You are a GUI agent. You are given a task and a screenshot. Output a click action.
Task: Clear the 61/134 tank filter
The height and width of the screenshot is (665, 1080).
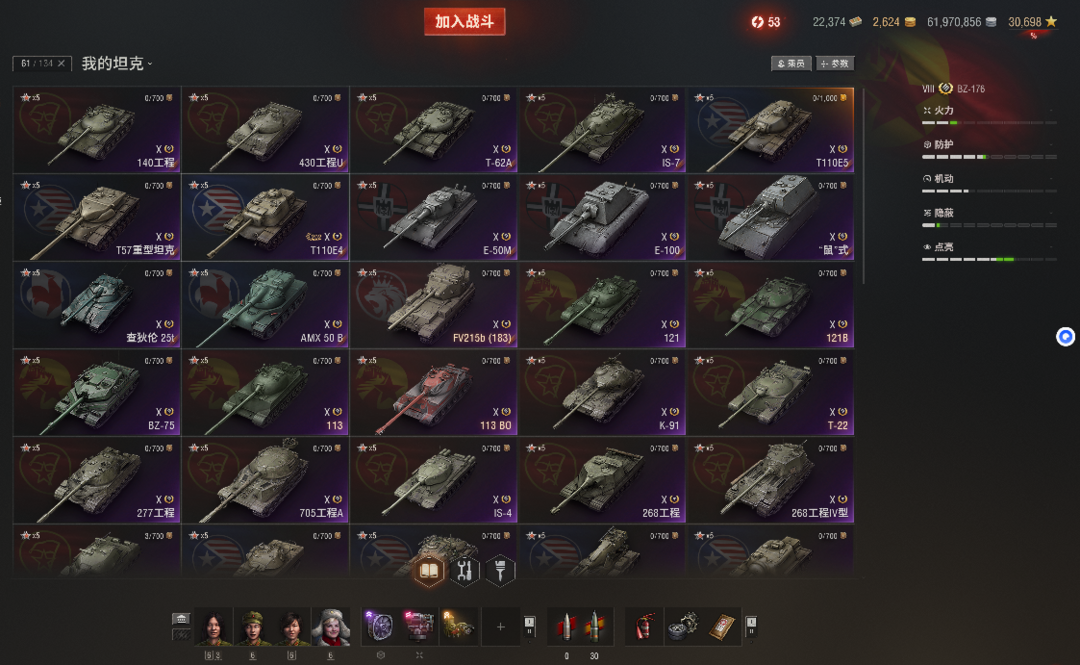[61, 63]
